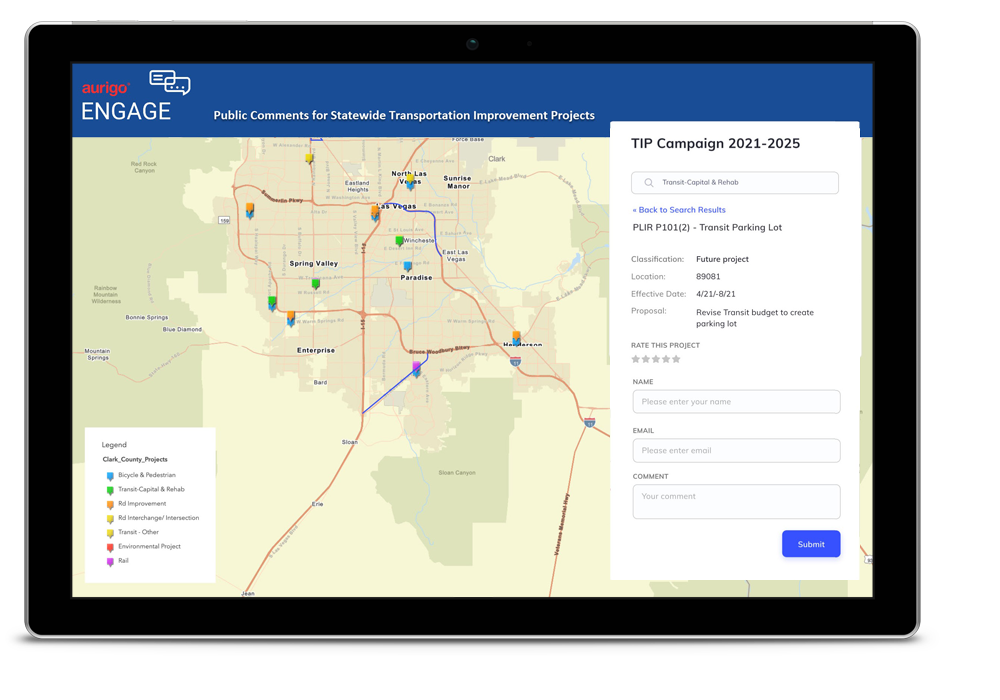Click the name entry field
The width and height of the screenshot is (1000, 700).
736,401
